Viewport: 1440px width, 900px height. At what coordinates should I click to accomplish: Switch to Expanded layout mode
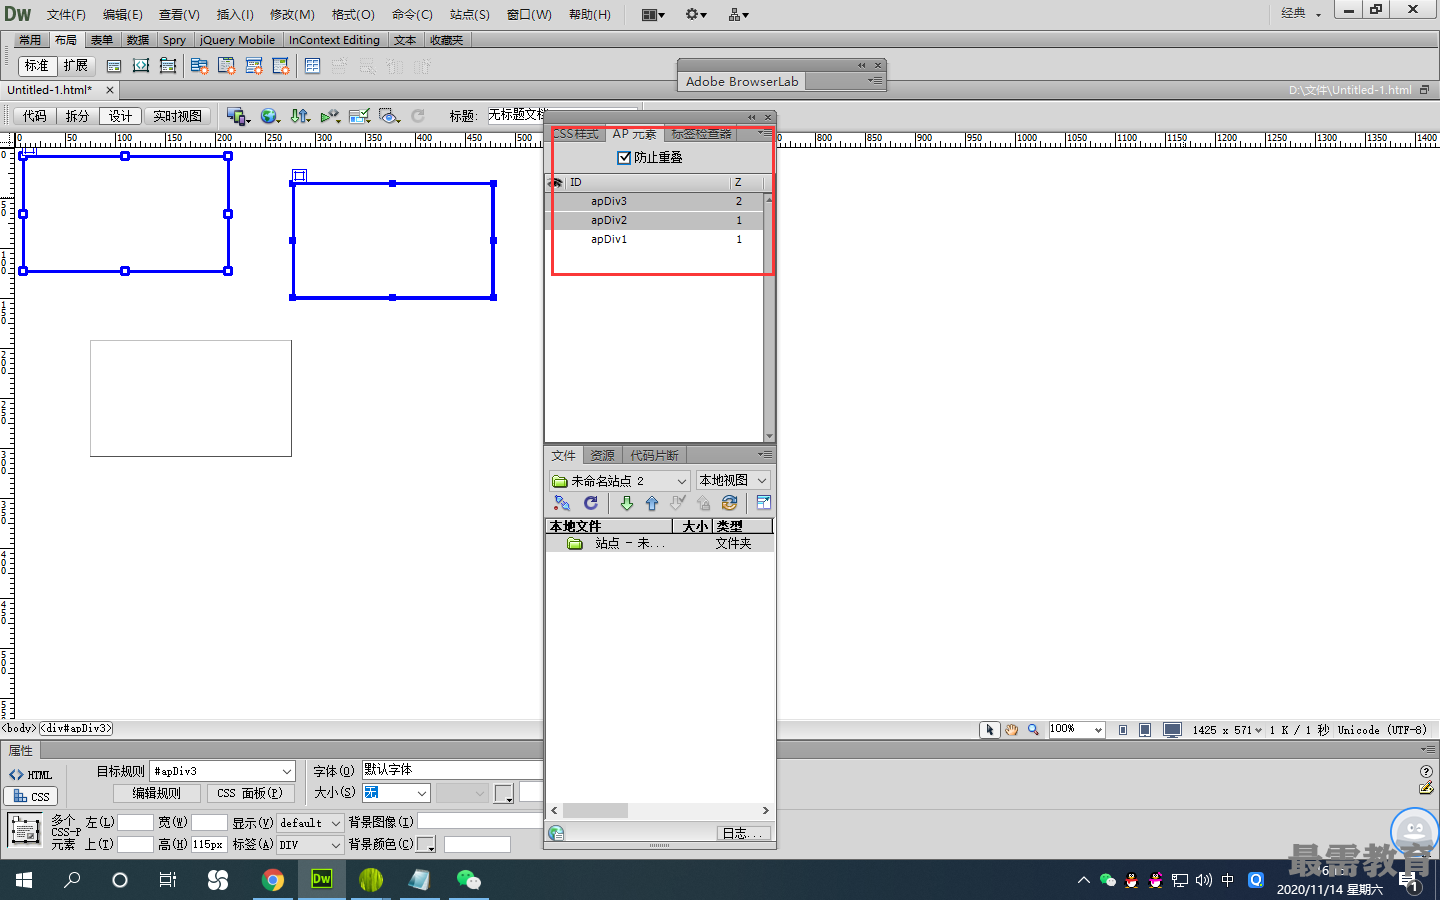(x=76, y=66)
